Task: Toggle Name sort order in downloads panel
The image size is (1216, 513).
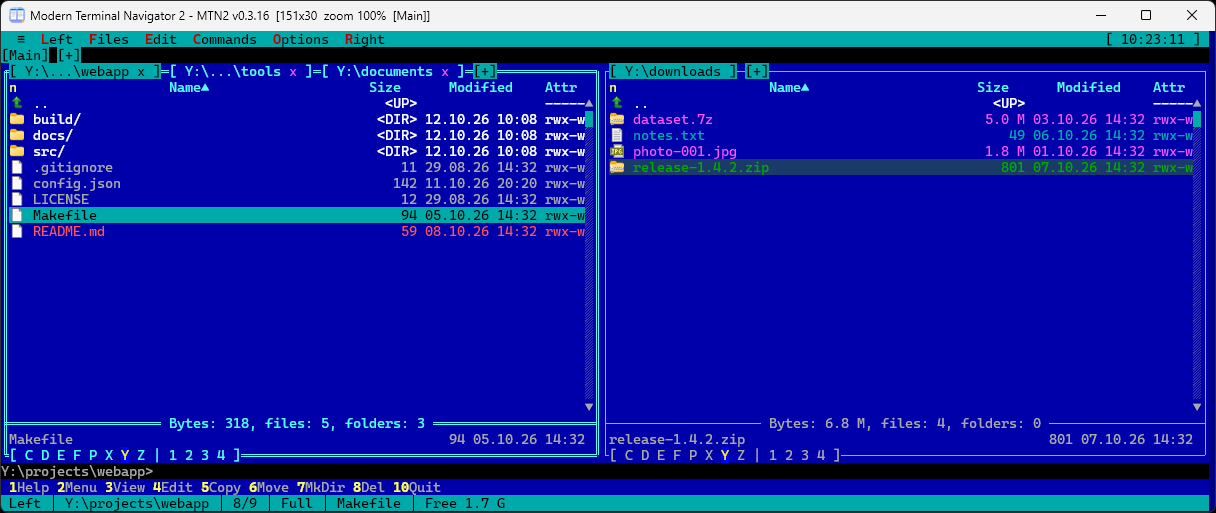Action: tap(789, 87)
